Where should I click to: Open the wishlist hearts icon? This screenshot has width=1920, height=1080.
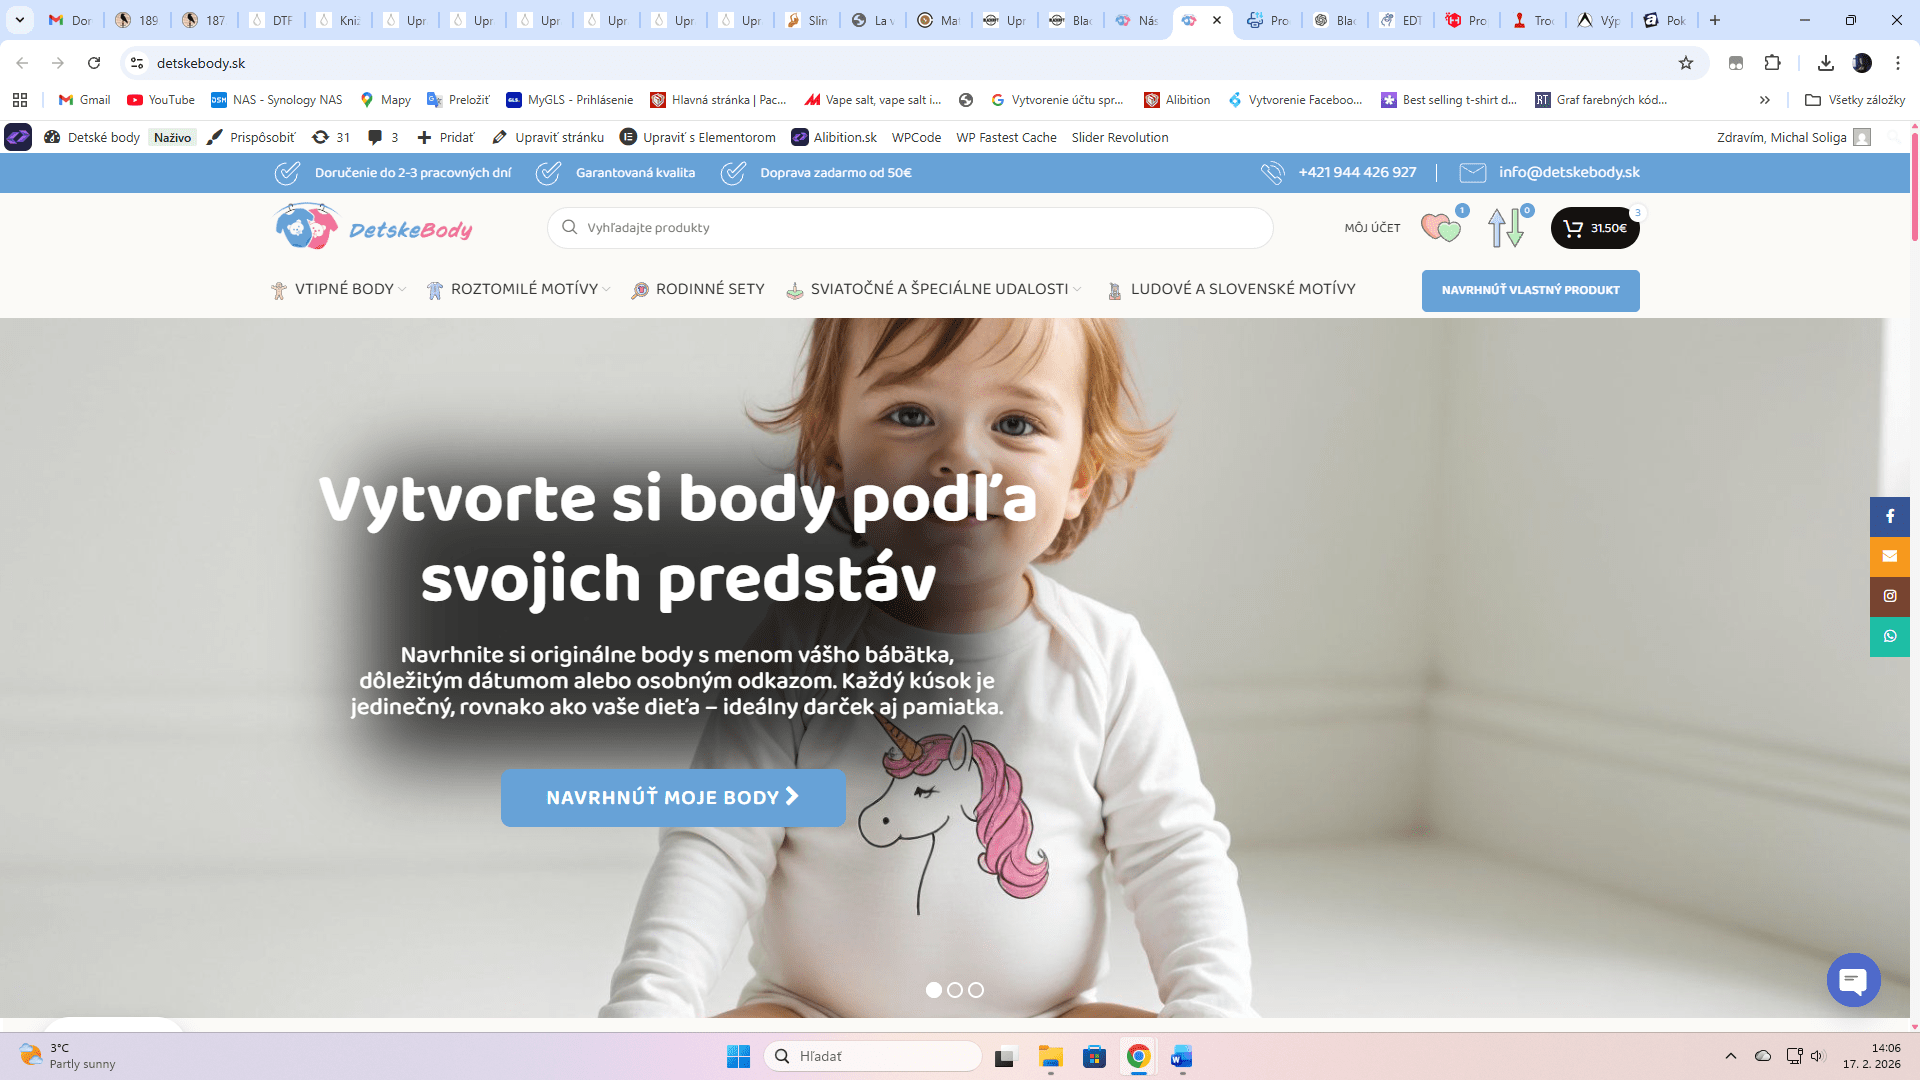(x=1440, y=228)
